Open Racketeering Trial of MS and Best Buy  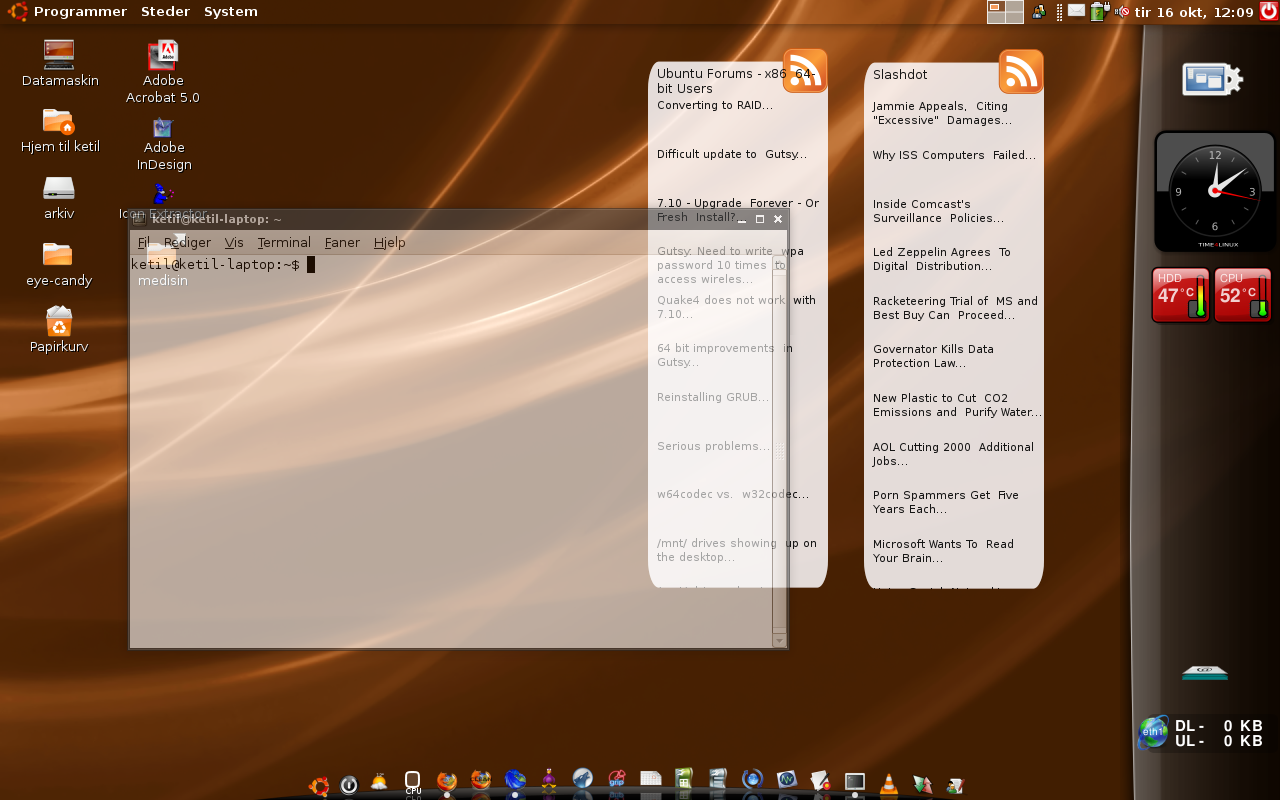955,308
